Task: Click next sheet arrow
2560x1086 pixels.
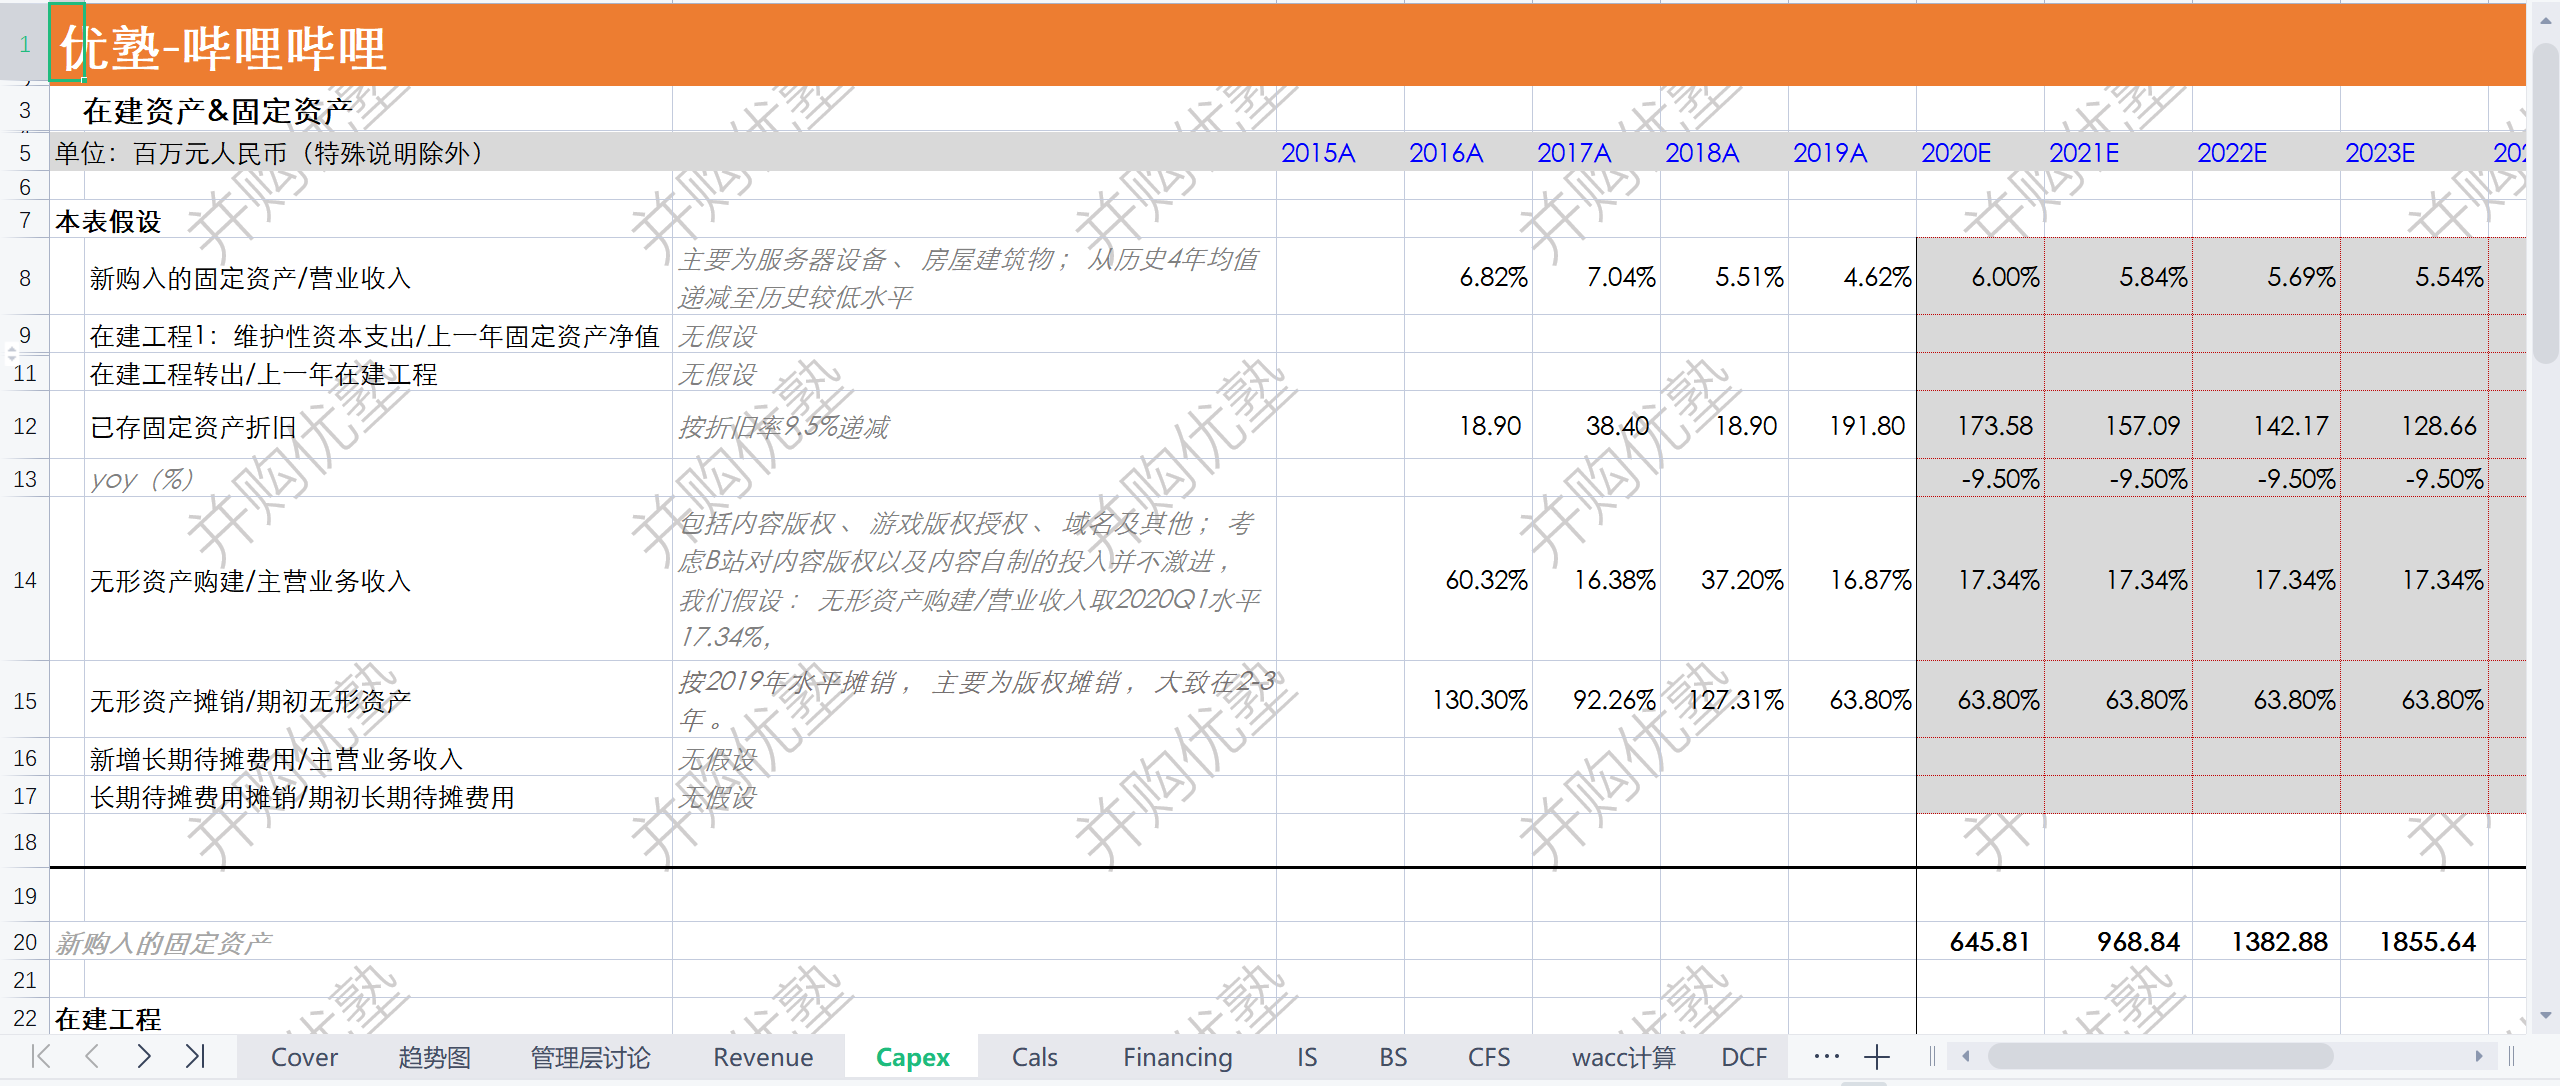Action: pos(144,1056)
